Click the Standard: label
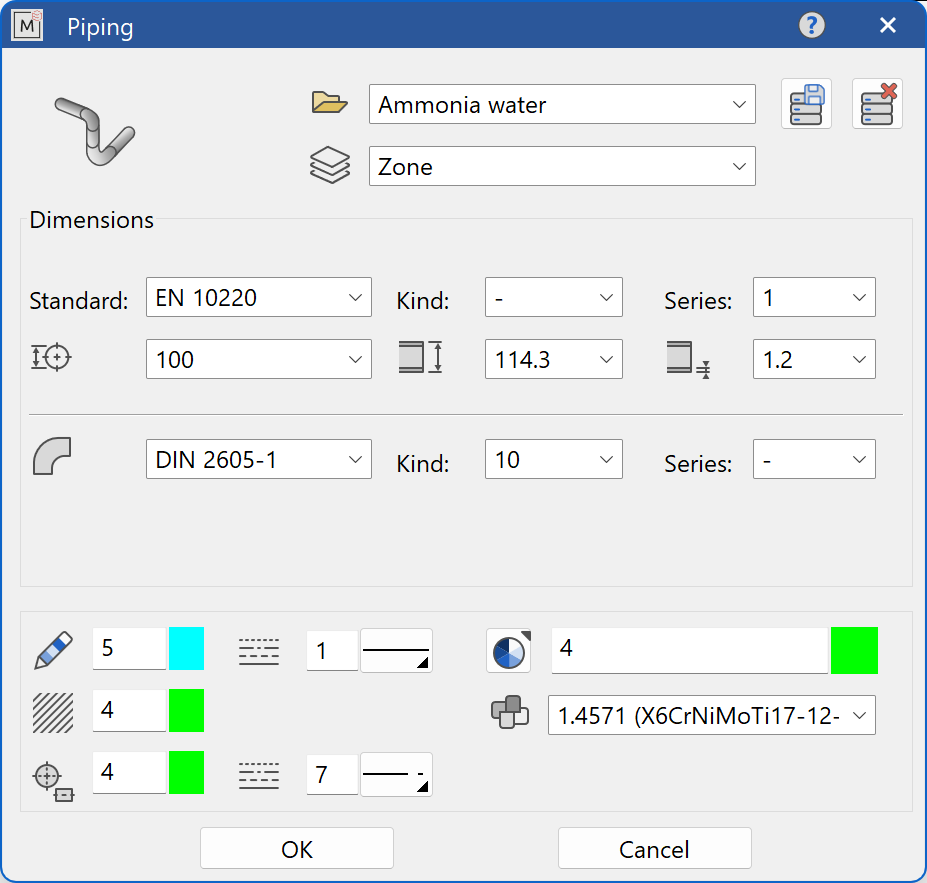This screenshot has width=927, height=883. point(79,301)
